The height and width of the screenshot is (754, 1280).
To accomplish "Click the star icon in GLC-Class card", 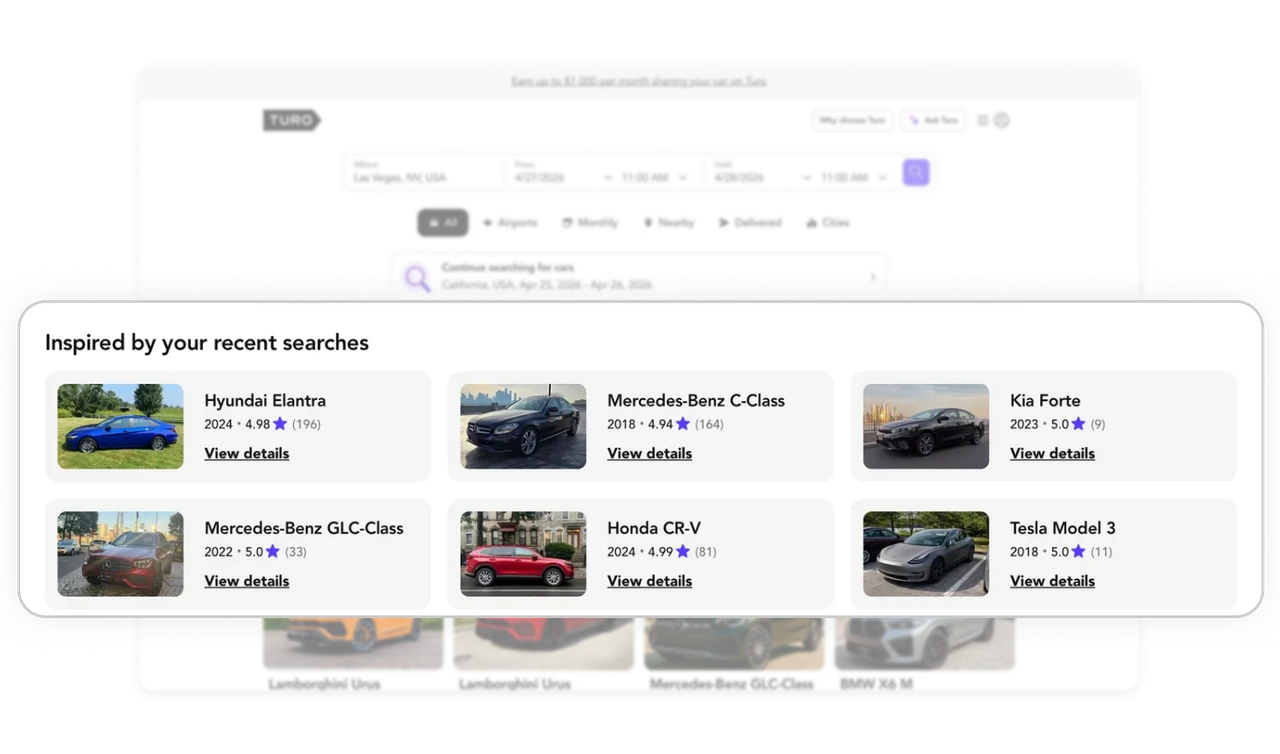I will [x=273, y=552].
